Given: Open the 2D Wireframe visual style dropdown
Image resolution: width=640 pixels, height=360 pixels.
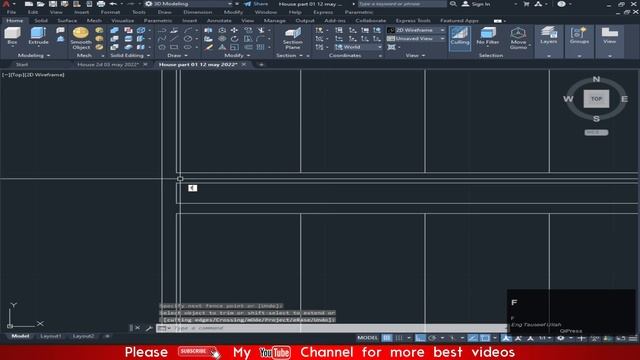Looking at the screenshot, I should pyautogui.click(x=416, y=30).
